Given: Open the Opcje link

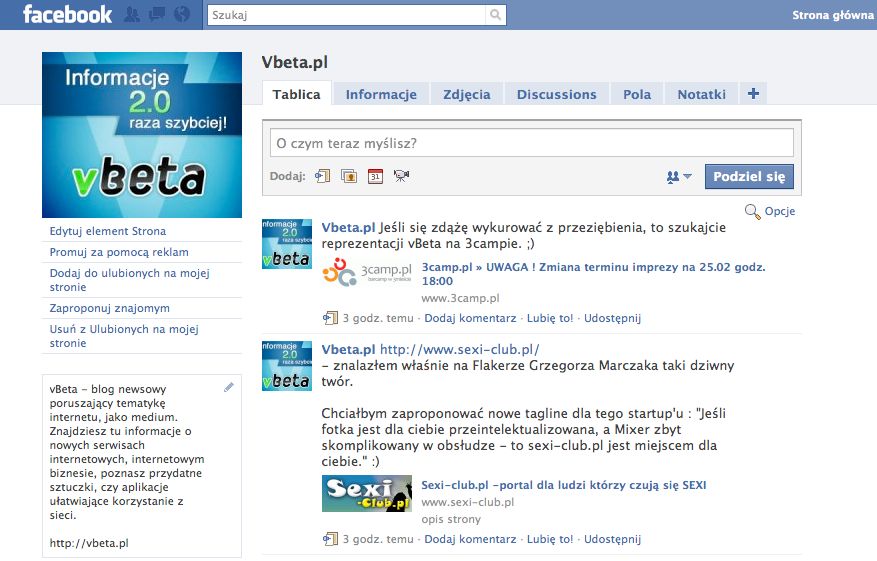Looking at the screenshot, I should tap(780, 211).
